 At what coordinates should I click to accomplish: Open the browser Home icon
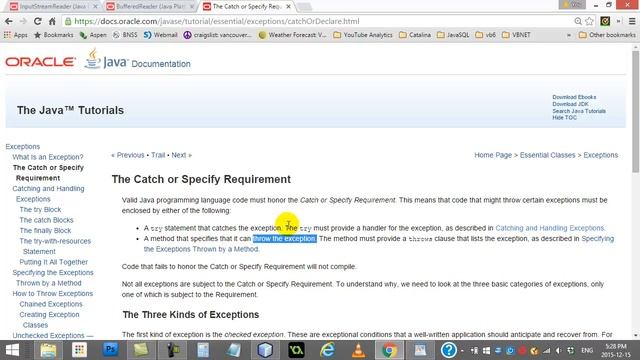coord(52,21)
